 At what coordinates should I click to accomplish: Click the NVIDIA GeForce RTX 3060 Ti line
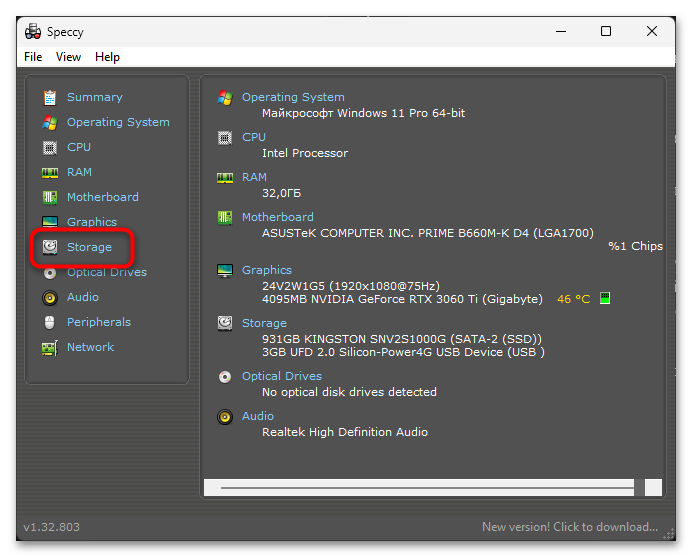[402, 299]
